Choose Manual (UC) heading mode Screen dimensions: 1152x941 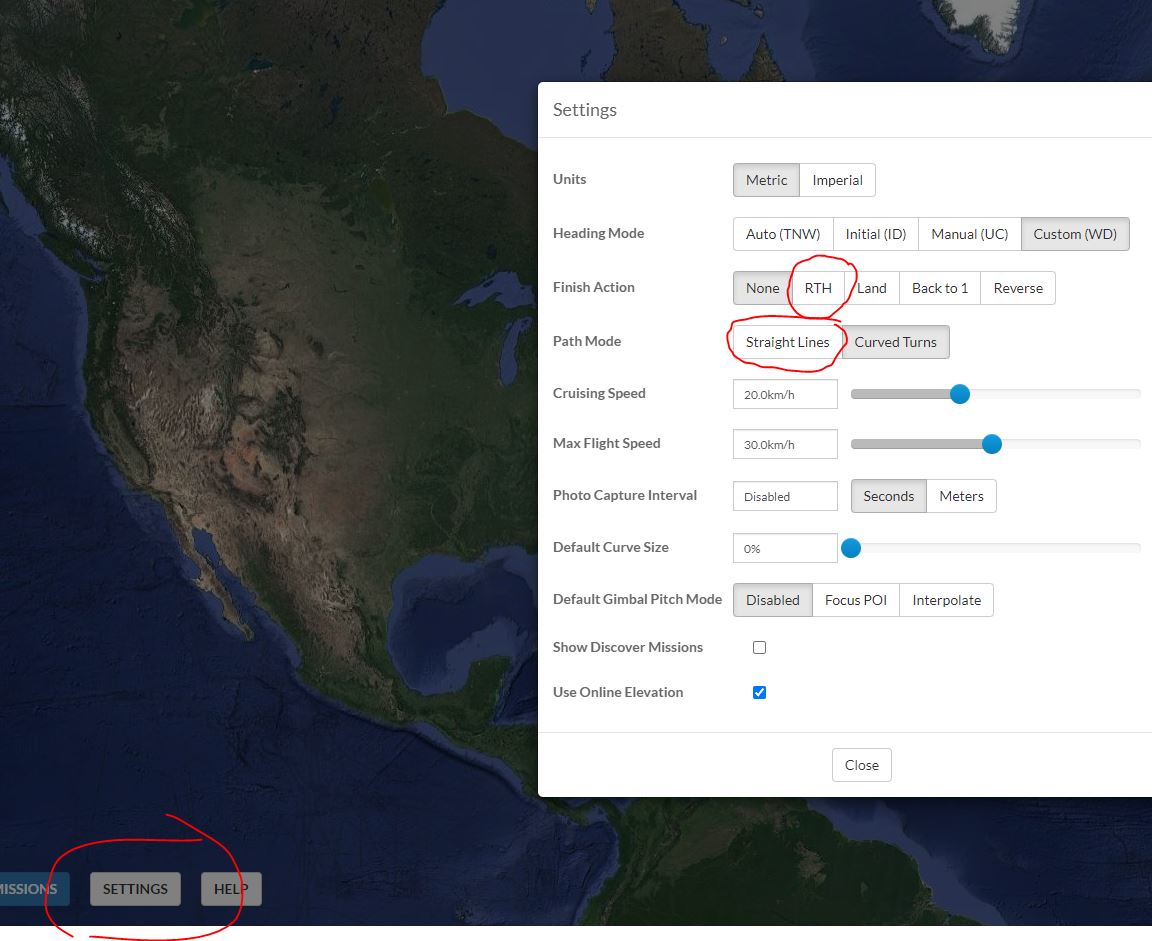tap(970, 234)
